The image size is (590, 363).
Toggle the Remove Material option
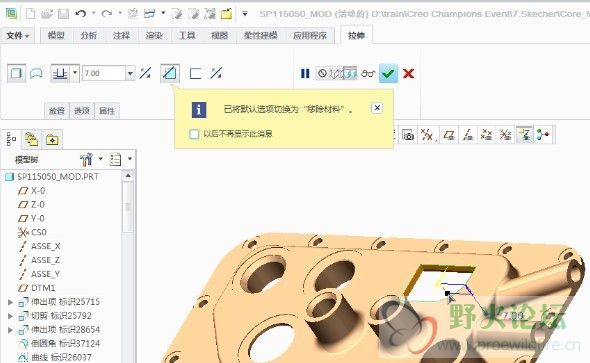(170, 73)
